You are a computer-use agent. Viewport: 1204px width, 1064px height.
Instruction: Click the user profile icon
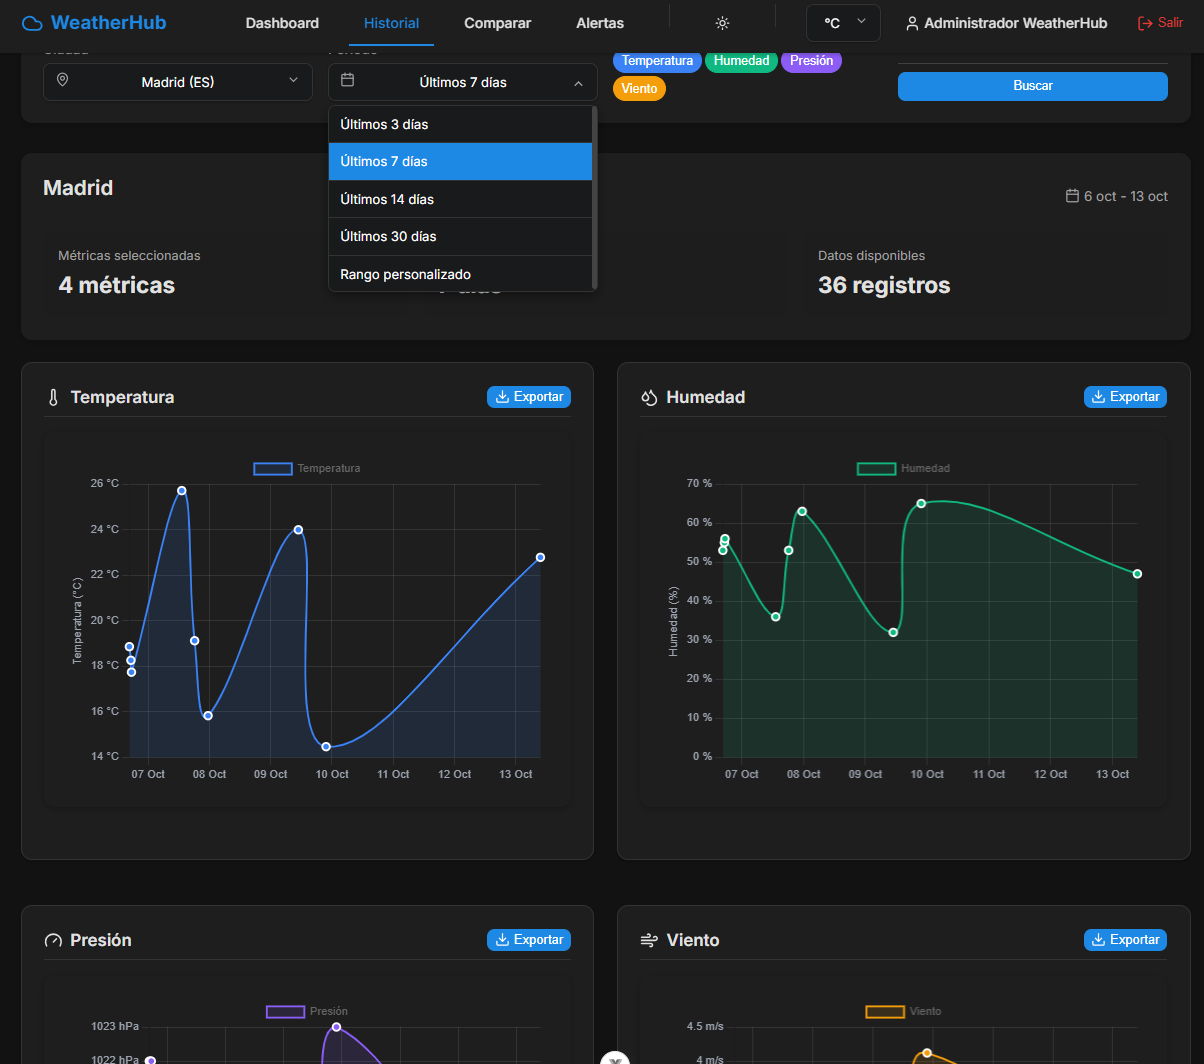coord(912,23)
